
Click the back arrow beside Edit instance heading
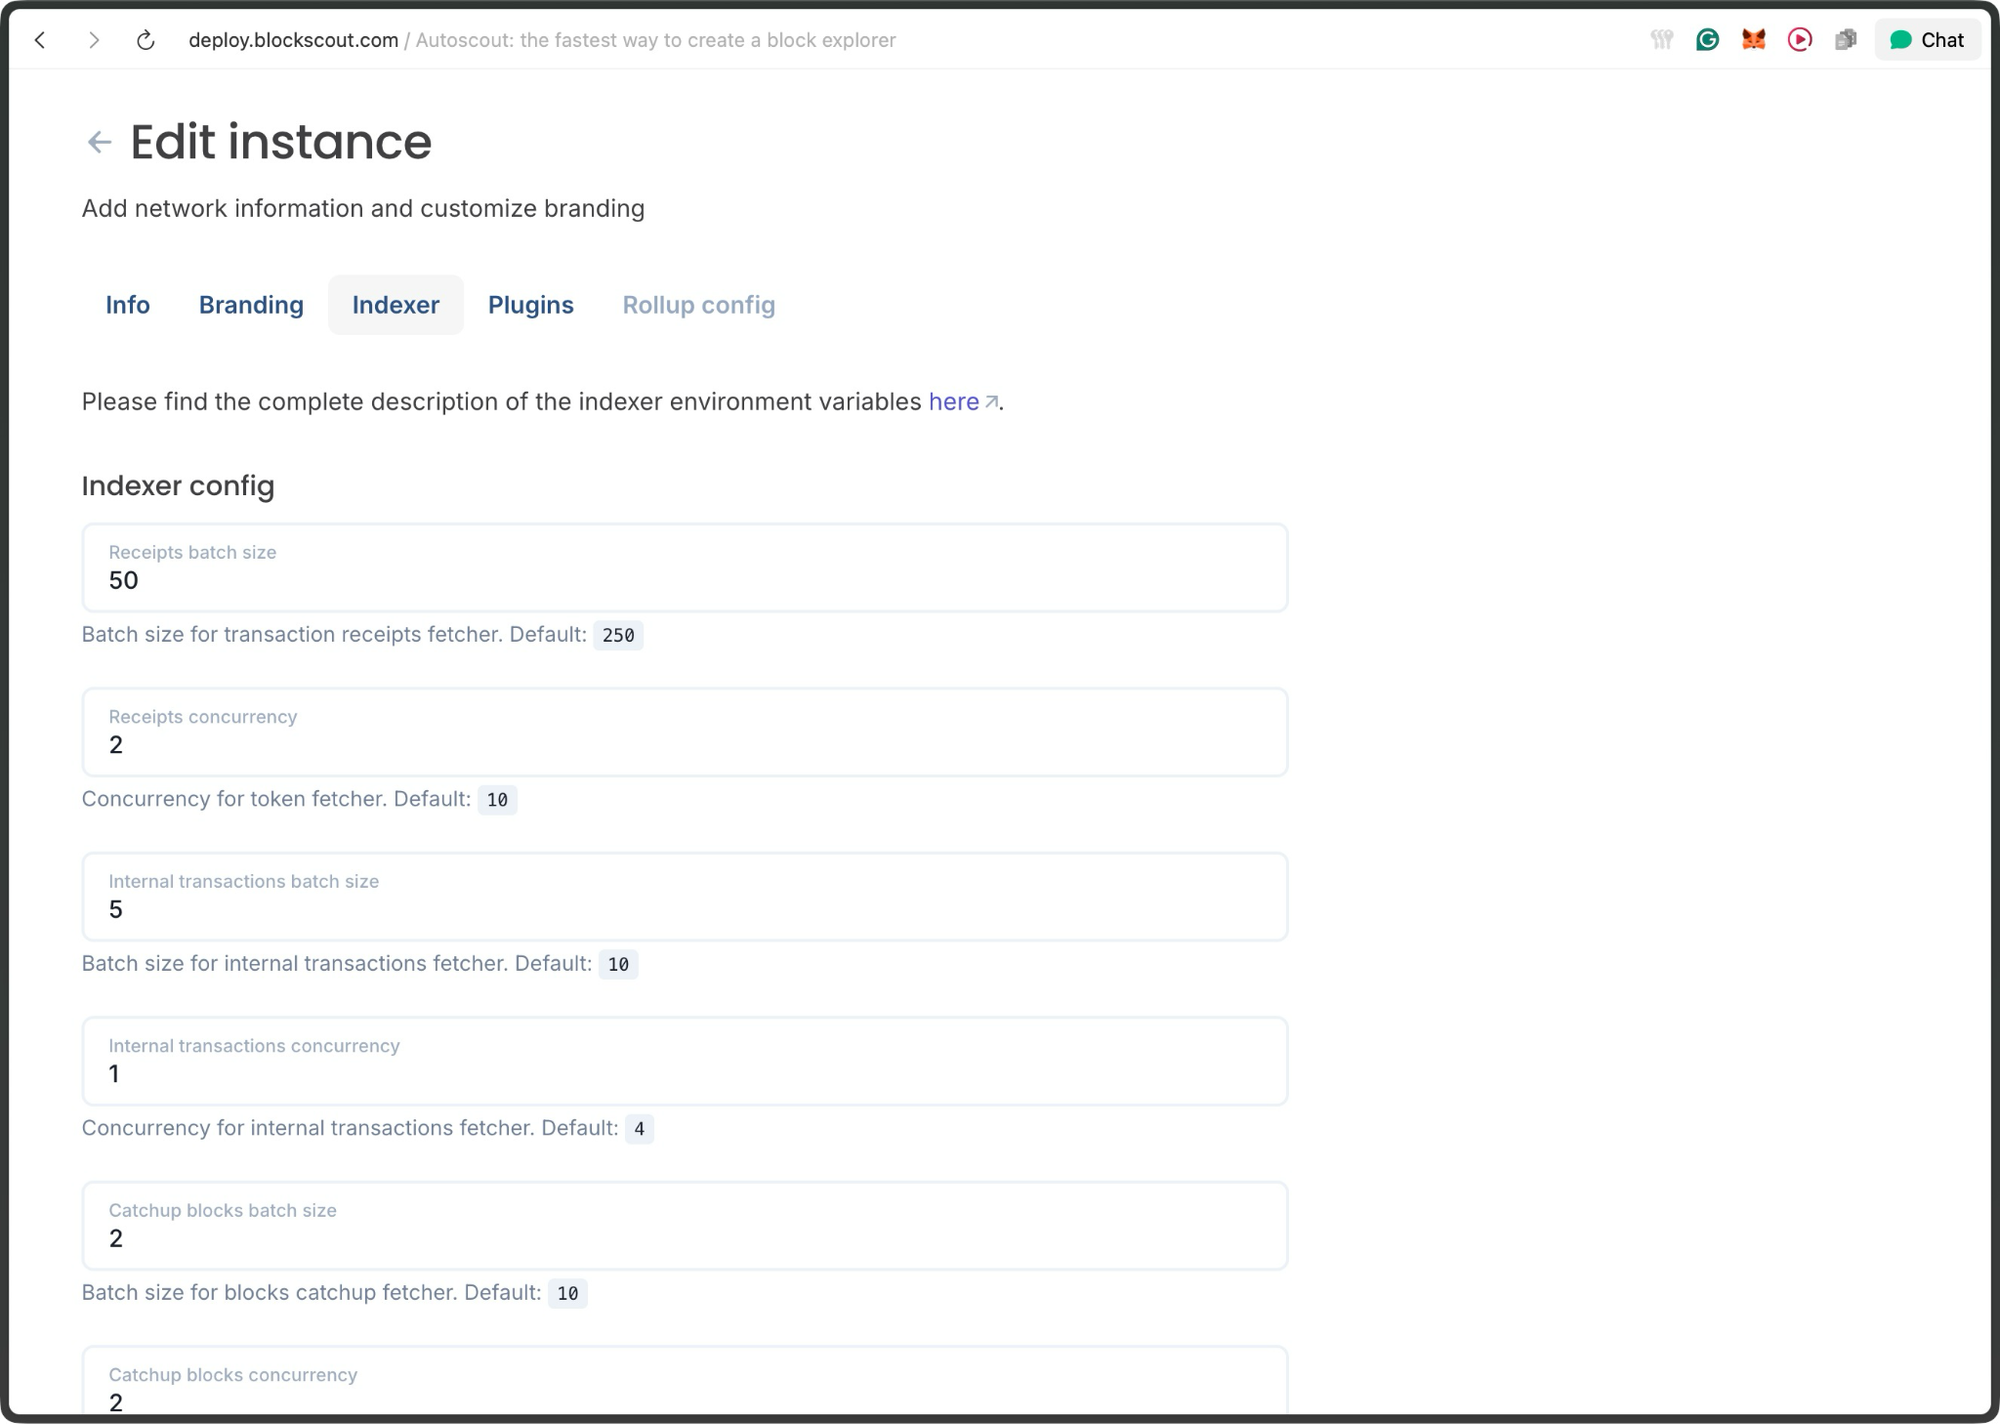[99, 142]
